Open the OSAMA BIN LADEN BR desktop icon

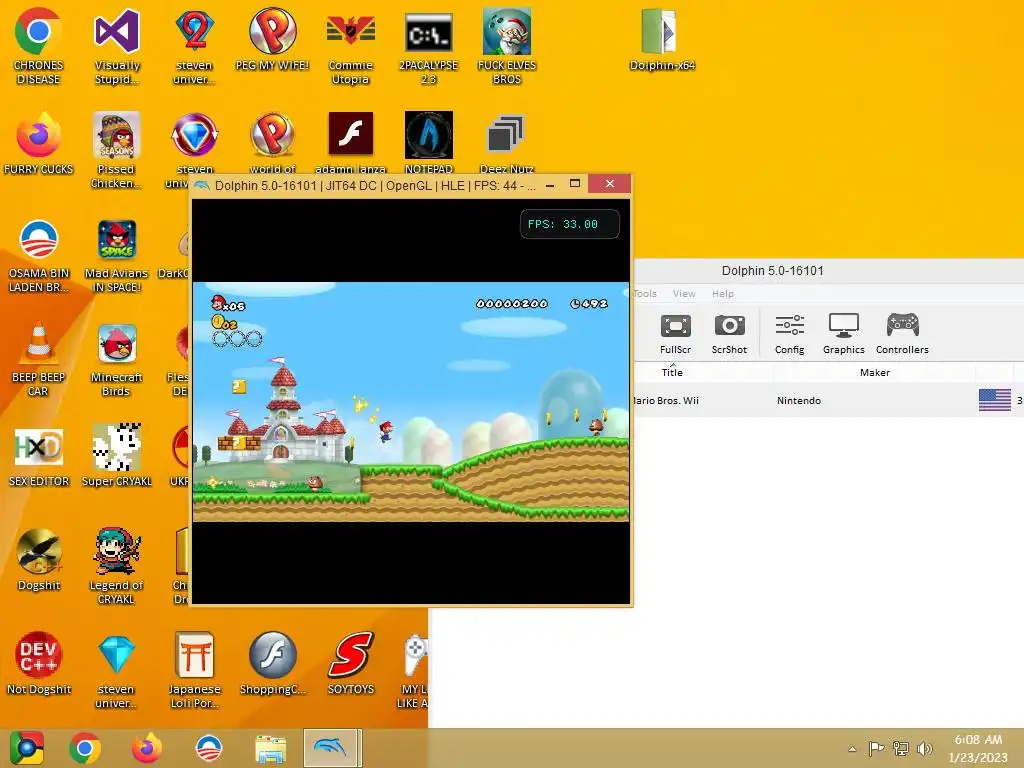pos(38,255)
